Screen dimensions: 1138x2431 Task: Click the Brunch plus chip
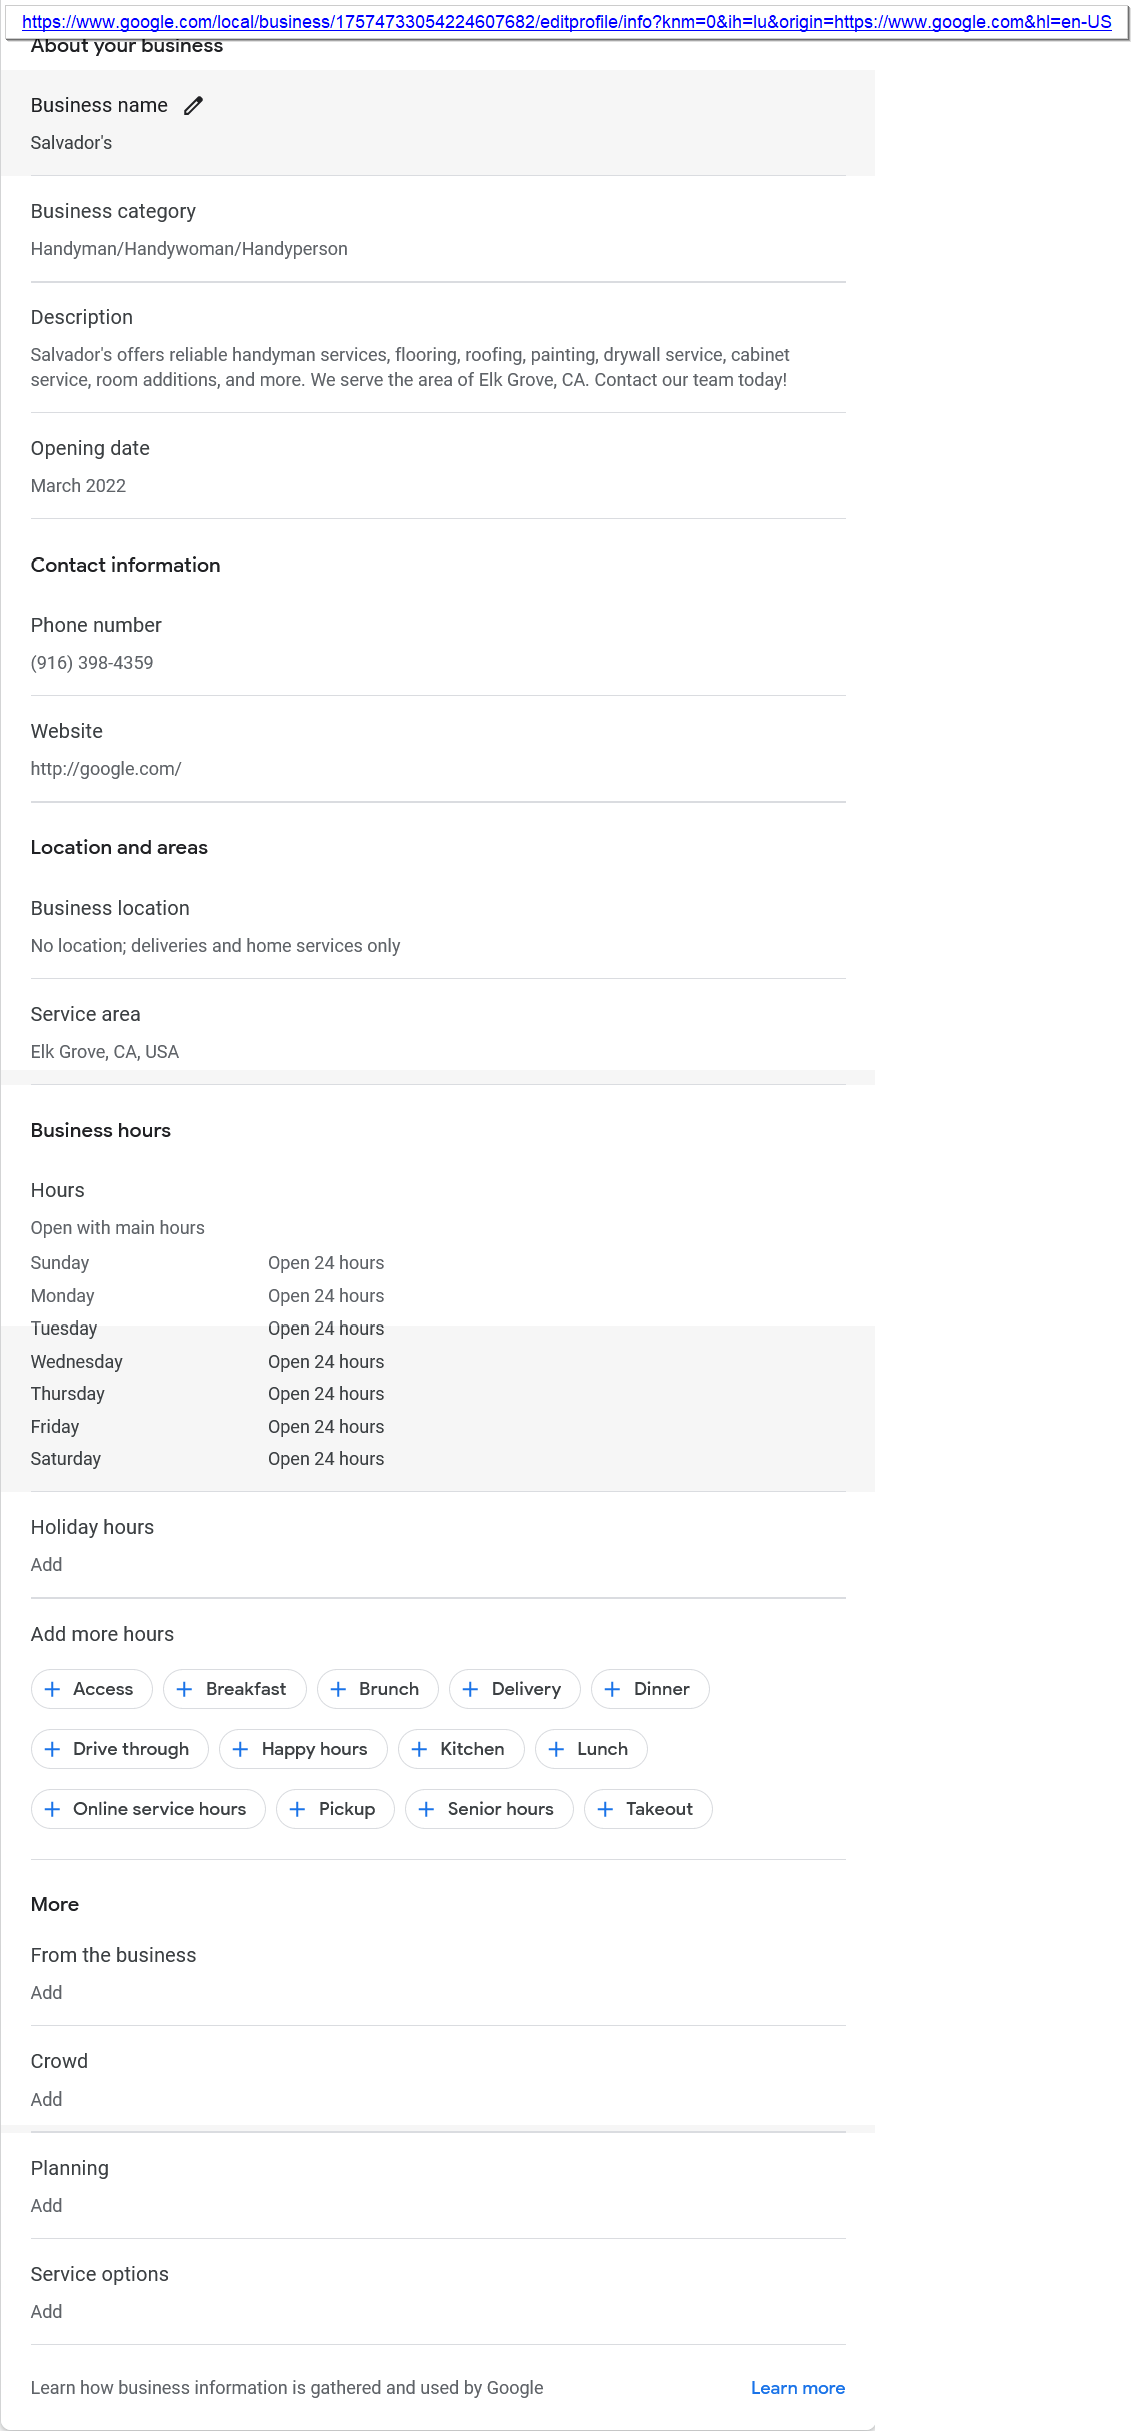pyautogui.click(x=377, y=1689)
